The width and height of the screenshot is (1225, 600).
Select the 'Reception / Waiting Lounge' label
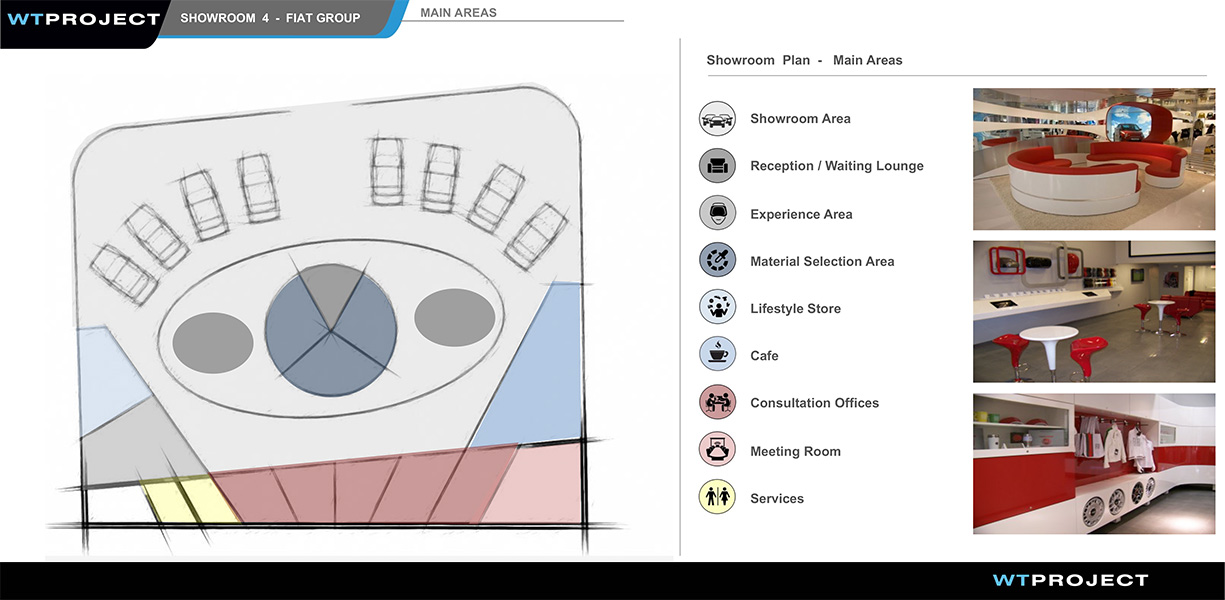(x=837, y=166)
